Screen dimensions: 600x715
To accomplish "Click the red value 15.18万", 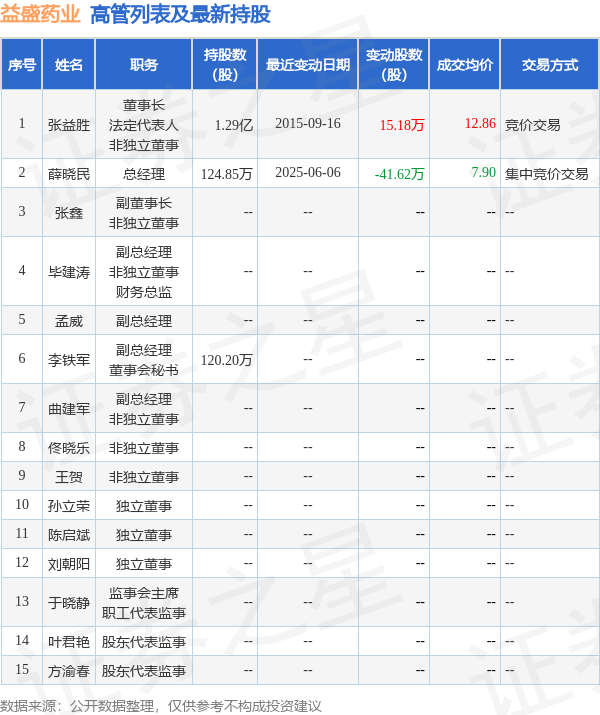I will [402, 125].
